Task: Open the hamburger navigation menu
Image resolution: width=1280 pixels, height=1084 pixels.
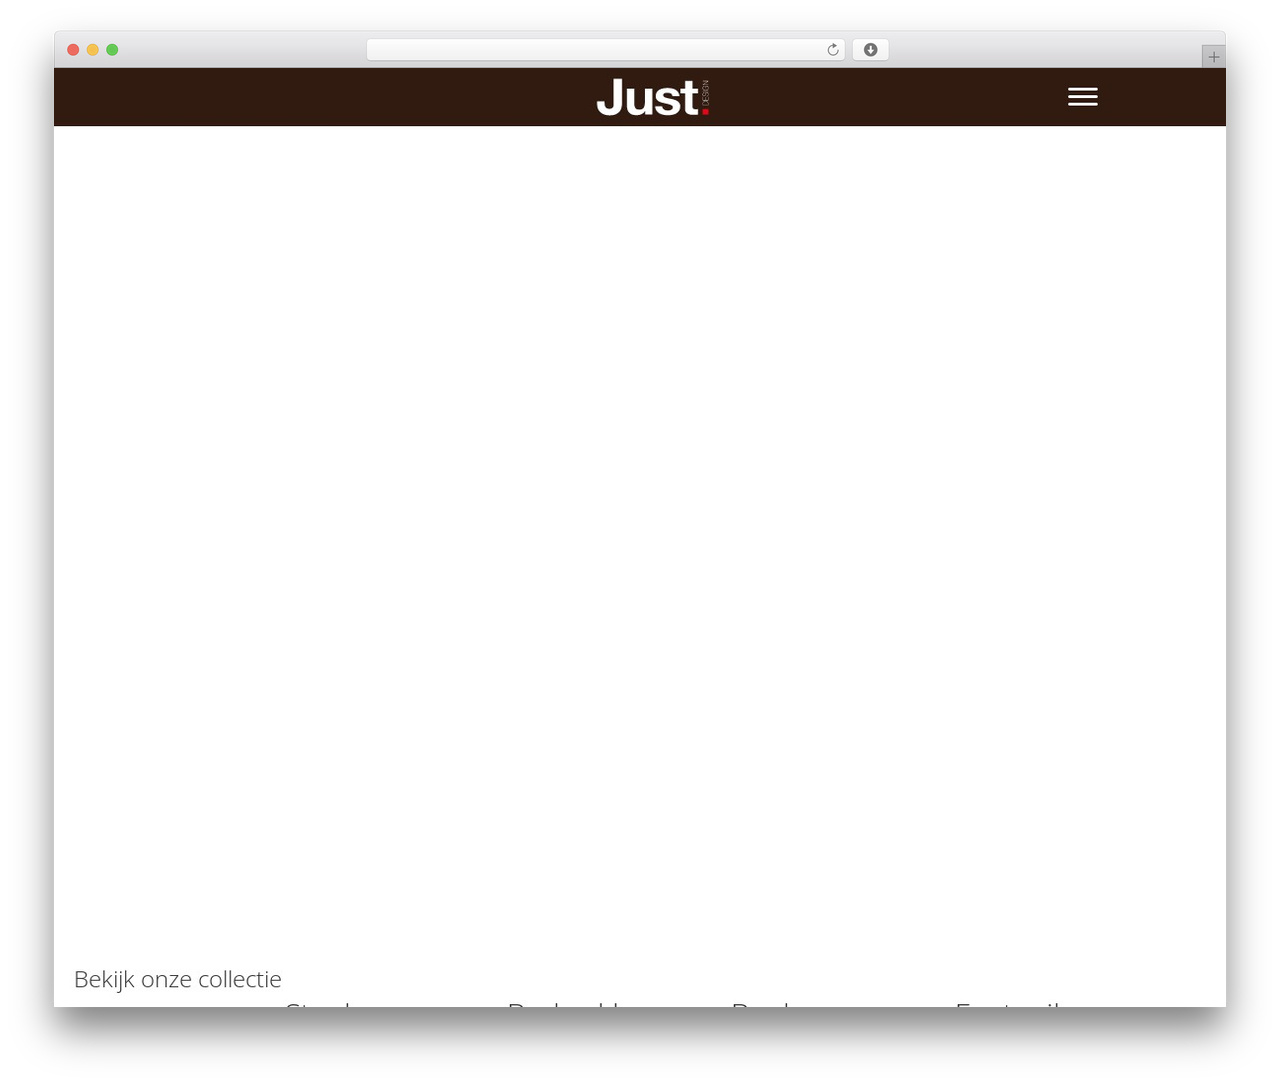Action: point(1082,97)
